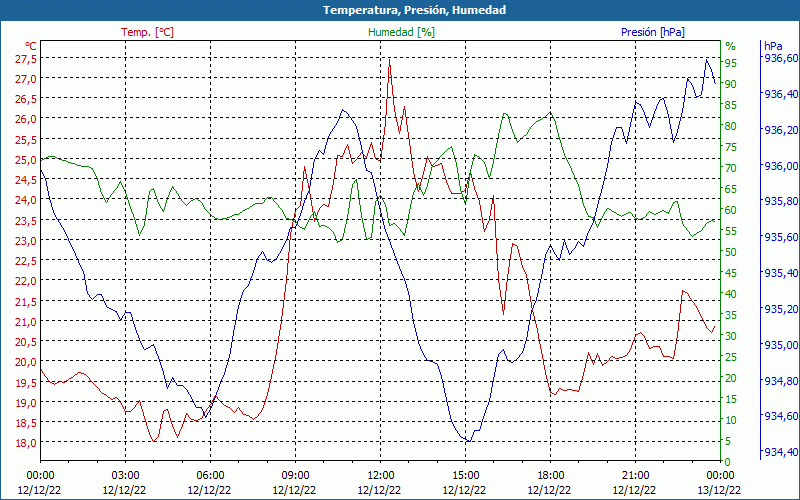800x500 pixels.
Task: Click the '09:00' time axis label
Action: [295, 476]
